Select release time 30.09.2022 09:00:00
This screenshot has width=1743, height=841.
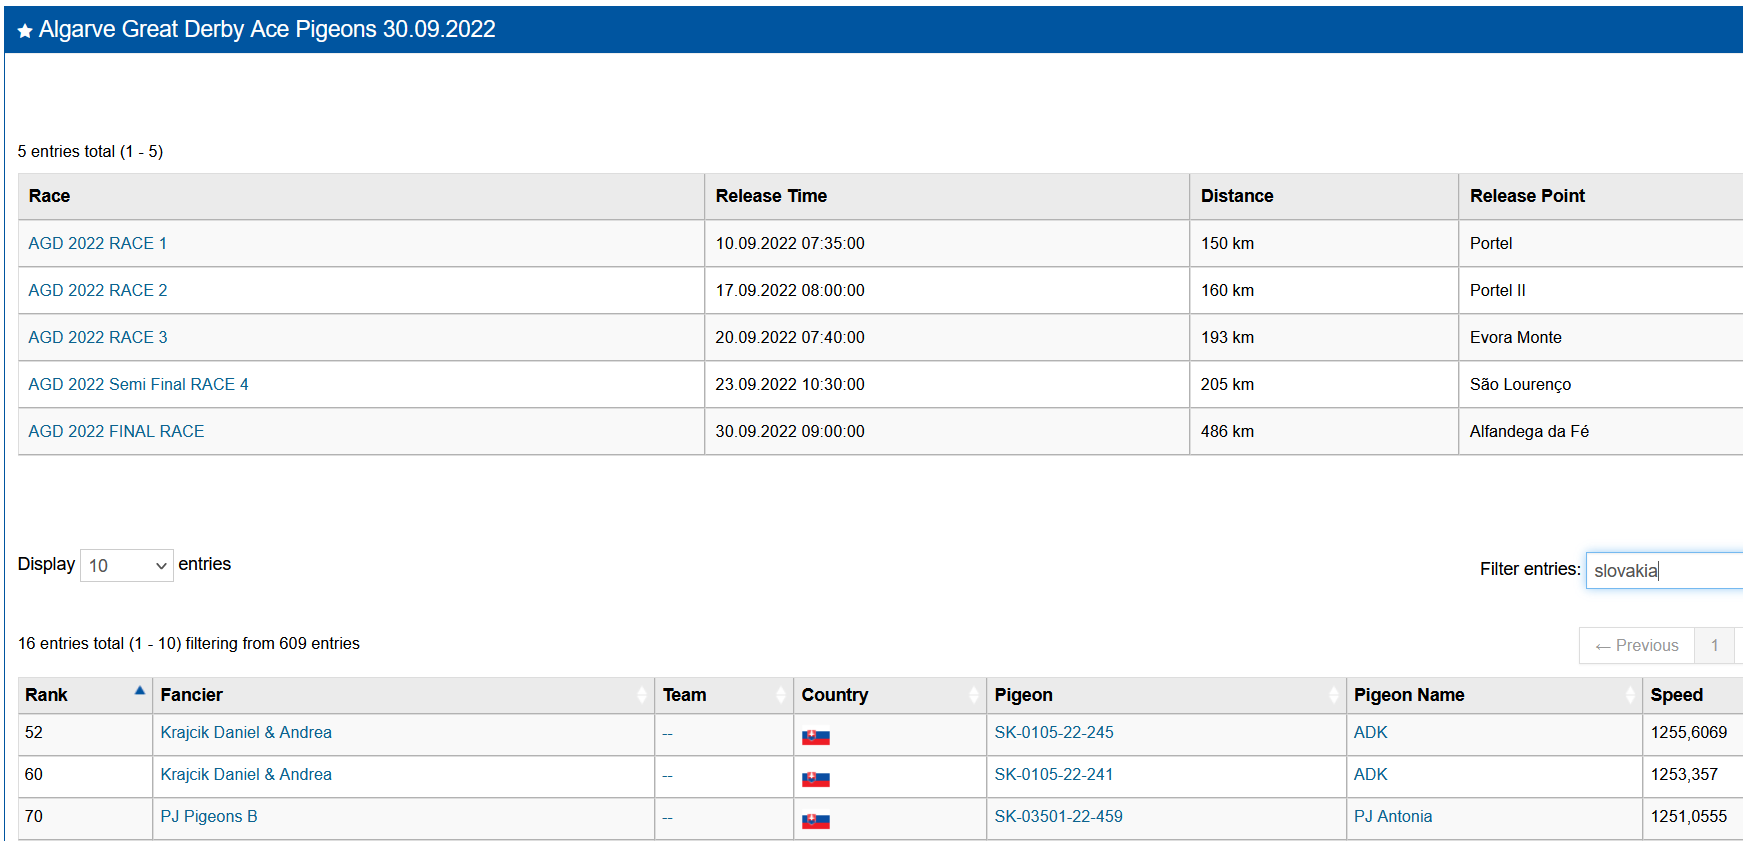point(790,431)
